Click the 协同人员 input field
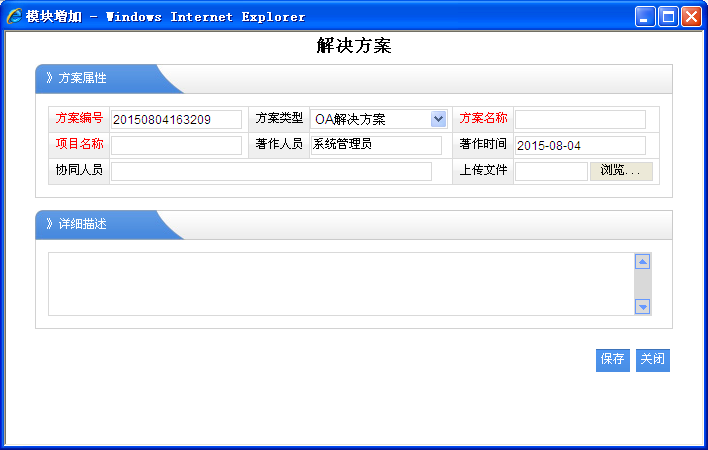This screenshot has width=708, height=450. (x=271, y=171)
